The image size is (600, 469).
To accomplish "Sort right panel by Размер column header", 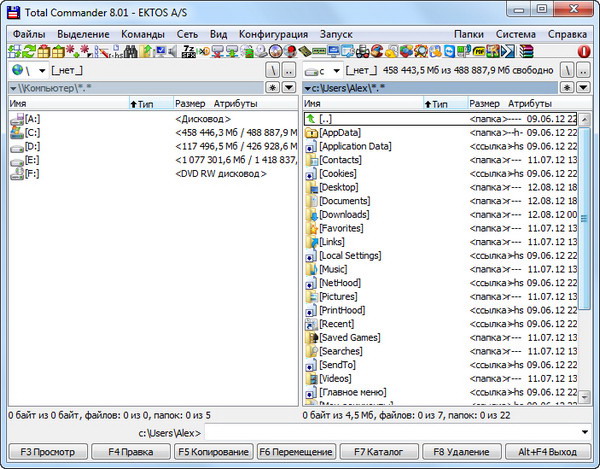I will coord(484,104).
